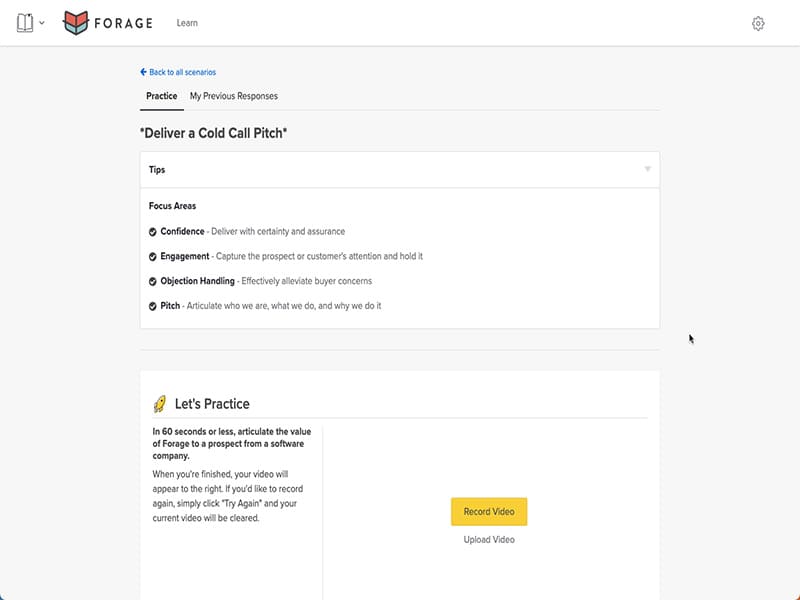Click the Engagement checkmark icon
800x600 pixels.
152,256
